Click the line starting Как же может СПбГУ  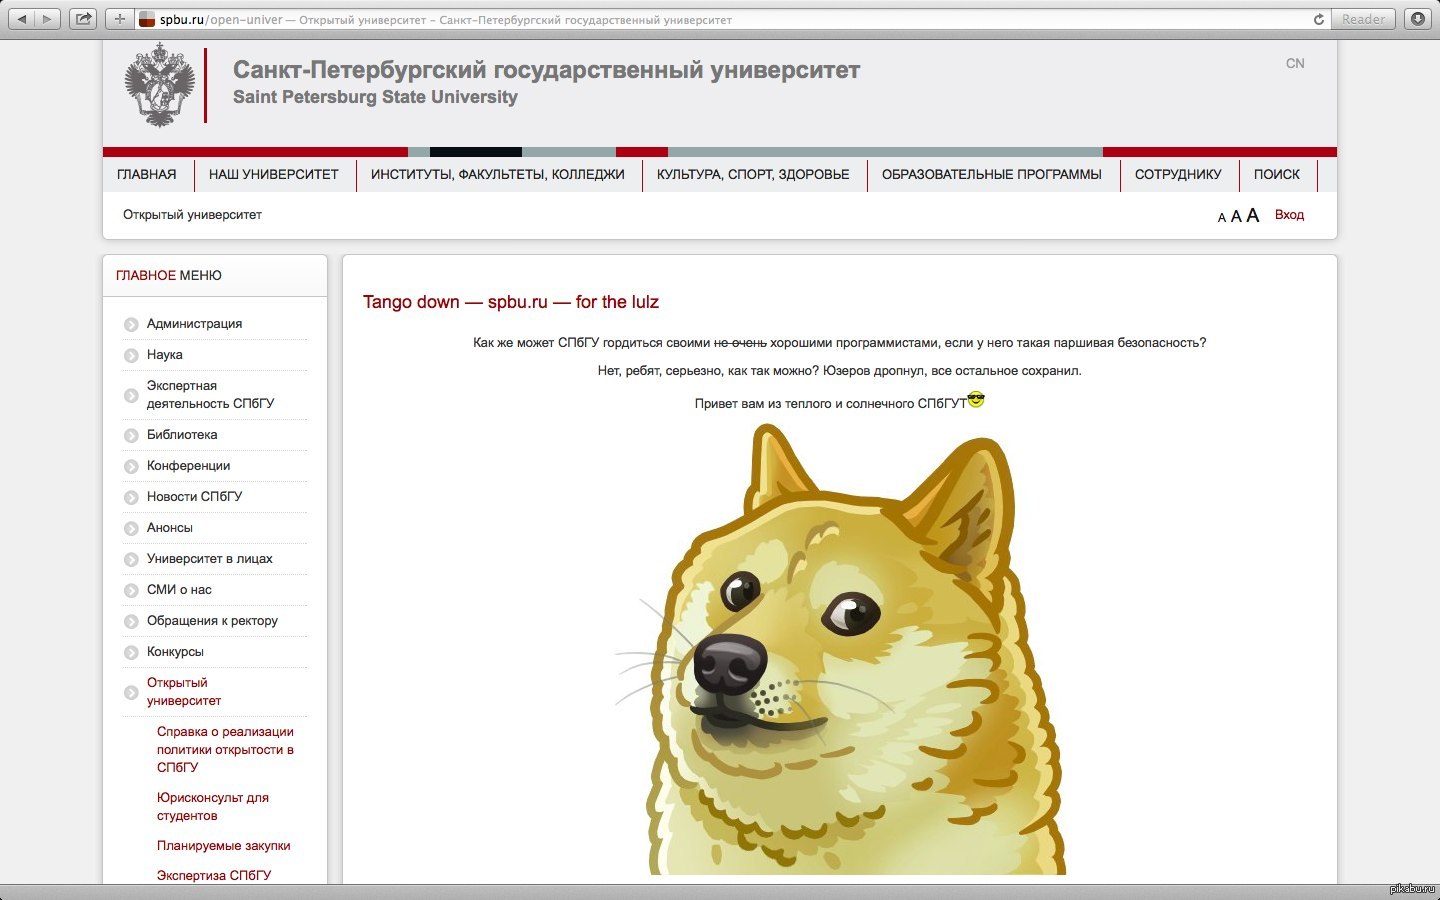pyautogui.click(x=839, y=342)
